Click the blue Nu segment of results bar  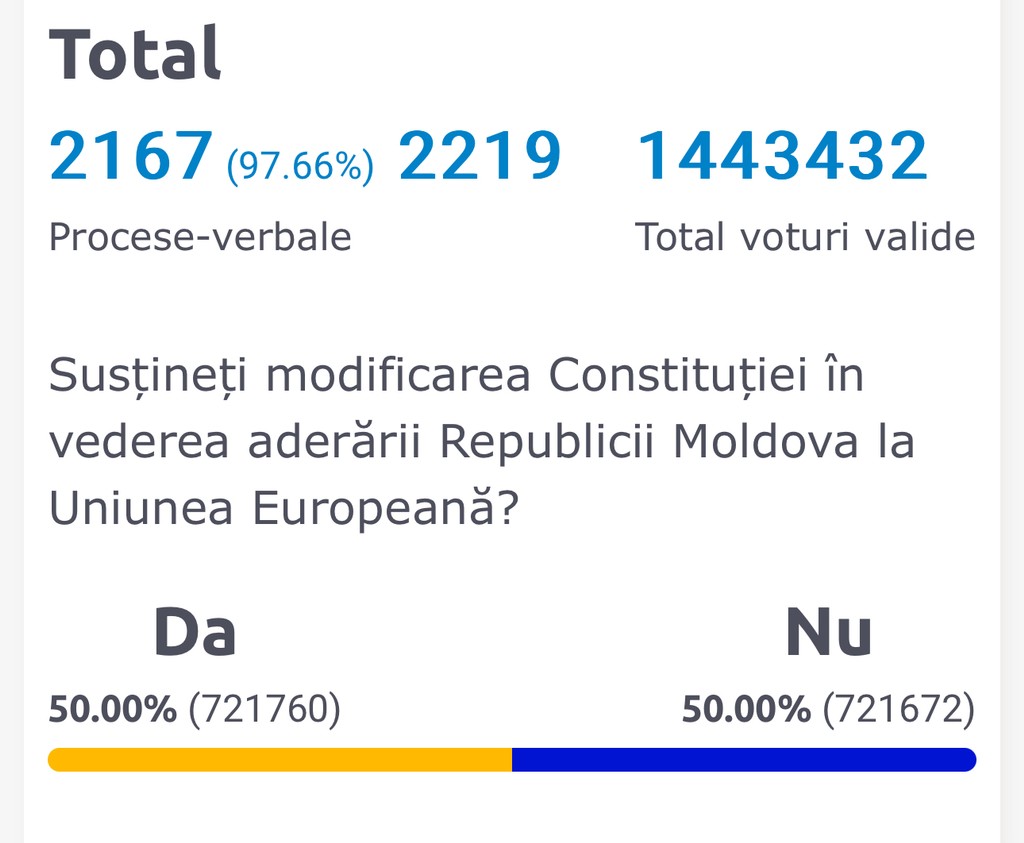click(744, 760)
